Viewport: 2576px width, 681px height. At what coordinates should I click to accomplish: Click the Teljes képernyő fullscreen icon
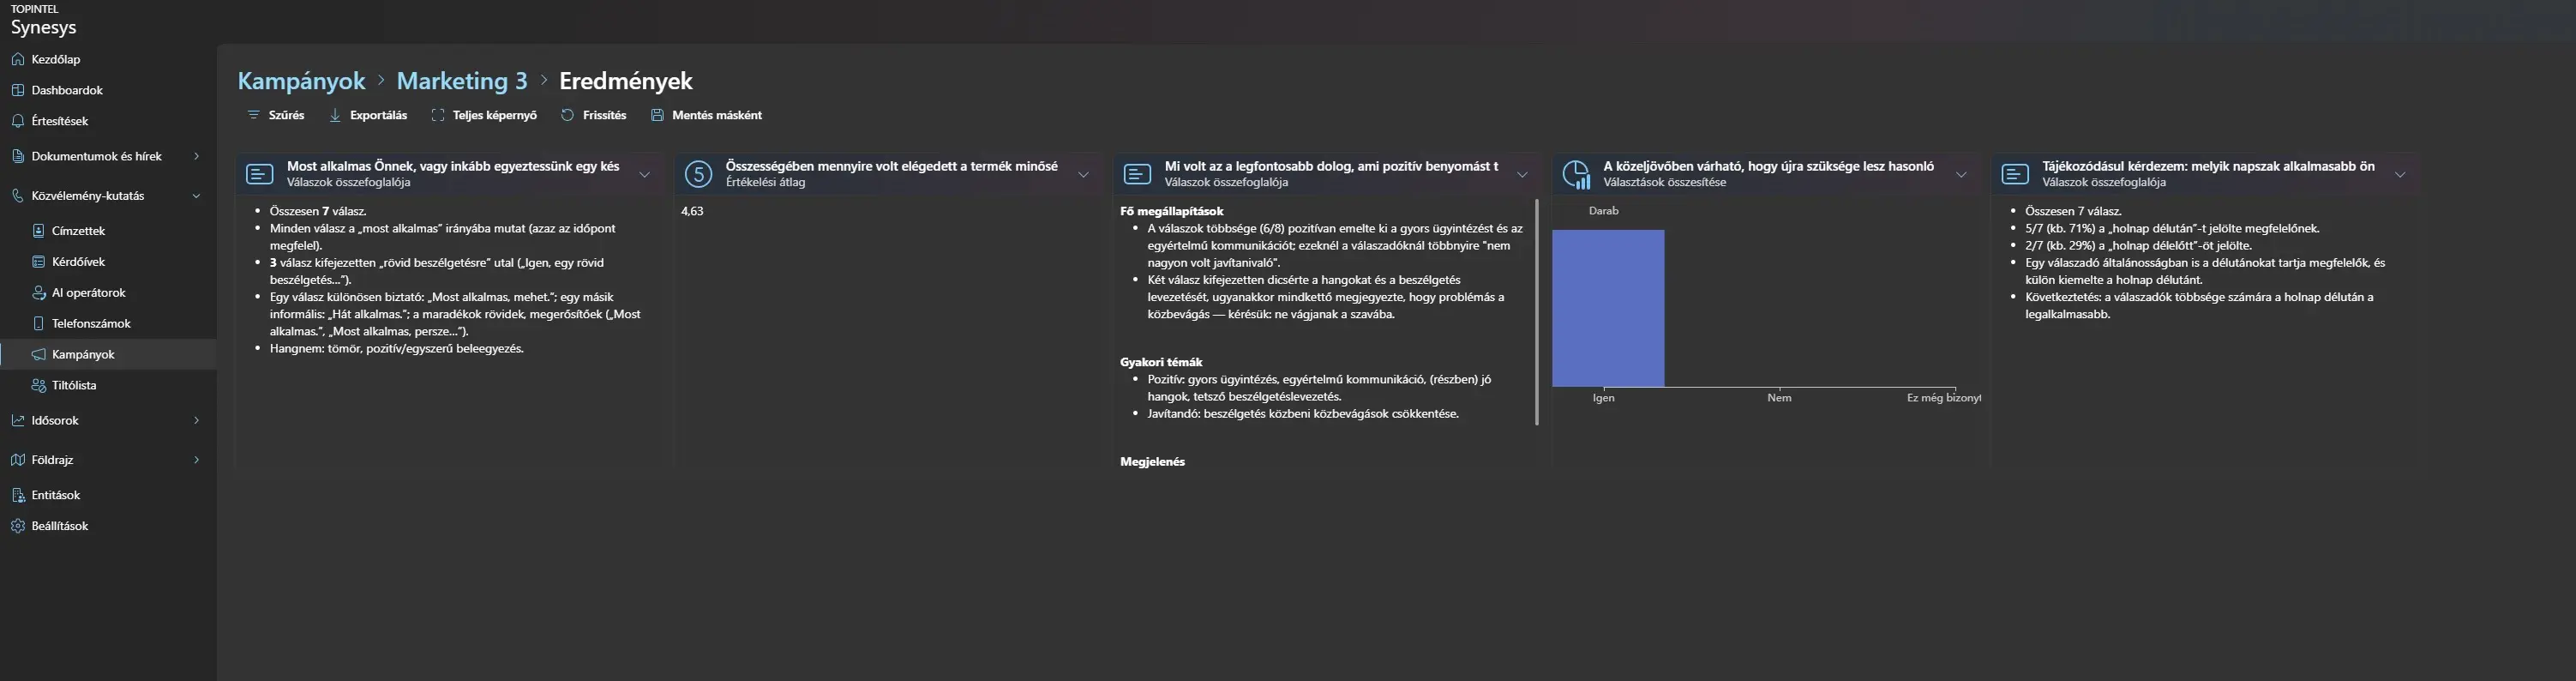tap(438, 115)
